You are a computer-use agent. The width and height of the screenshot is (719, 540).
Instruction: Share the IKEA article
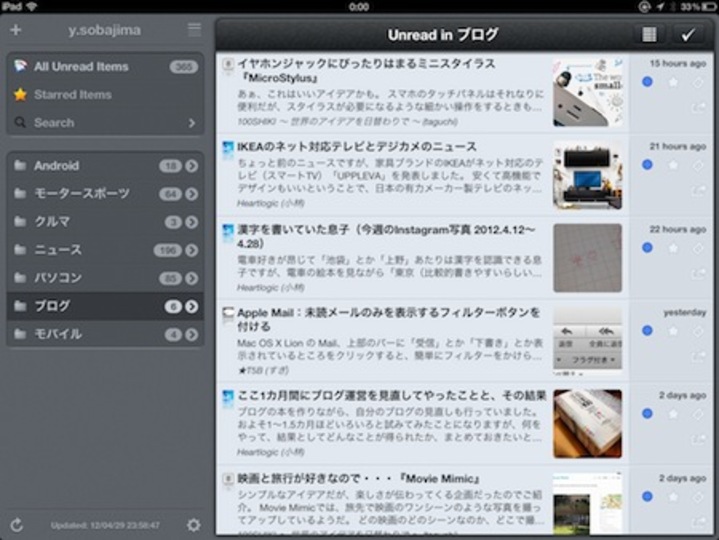pyautogui.click(x=698, y=190)
